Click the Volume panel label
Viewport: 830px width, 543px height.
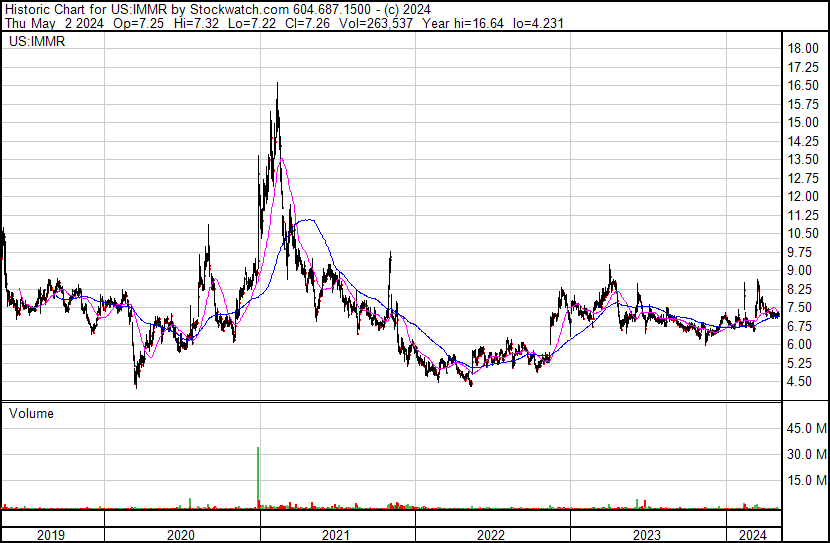(31, 413)
